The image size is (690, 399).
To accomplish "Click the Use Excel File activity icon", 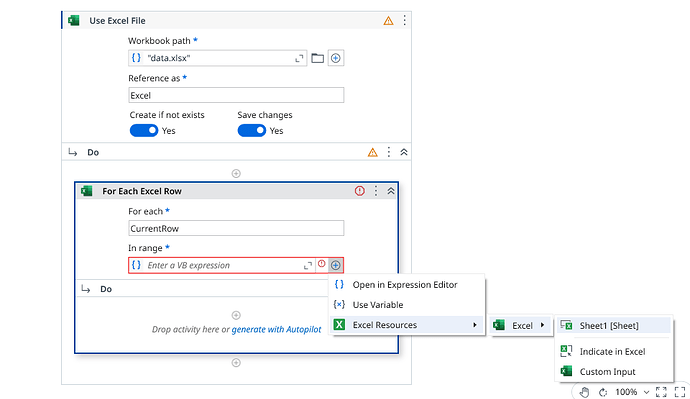I will [x=74, y=20].
